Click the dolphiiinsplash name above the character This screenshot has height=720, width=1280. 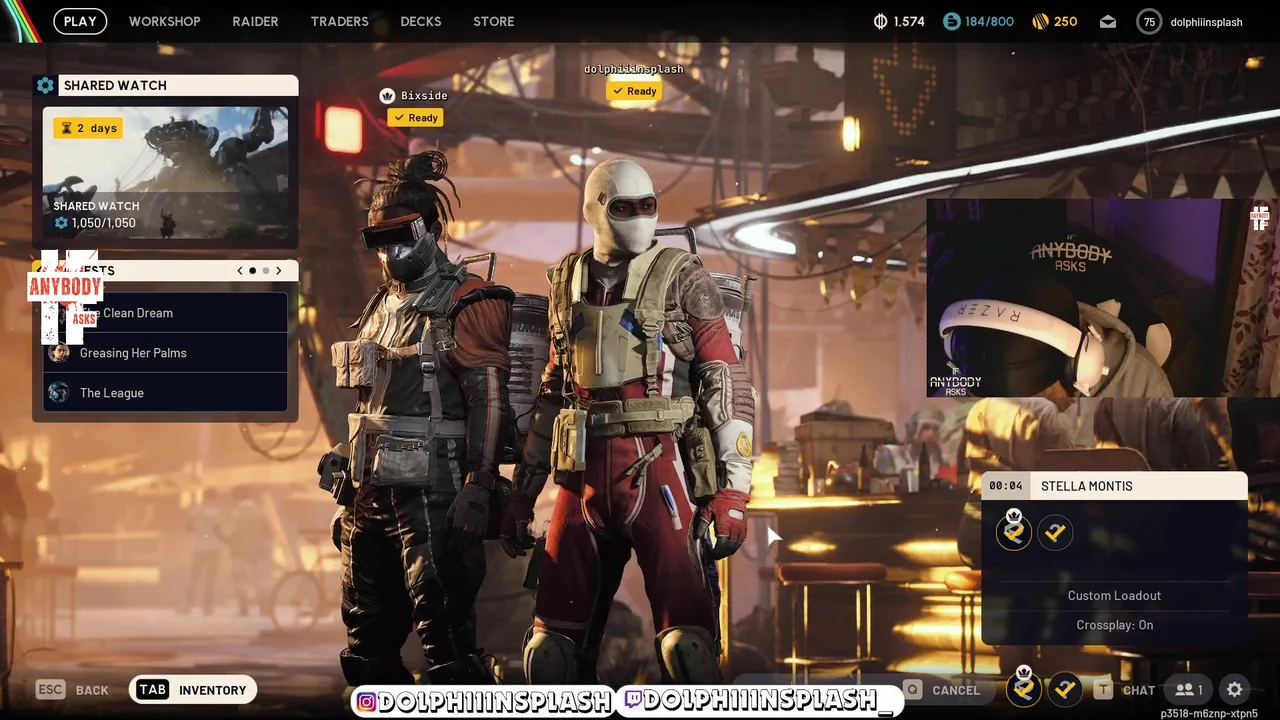click(x=634, y=69)
